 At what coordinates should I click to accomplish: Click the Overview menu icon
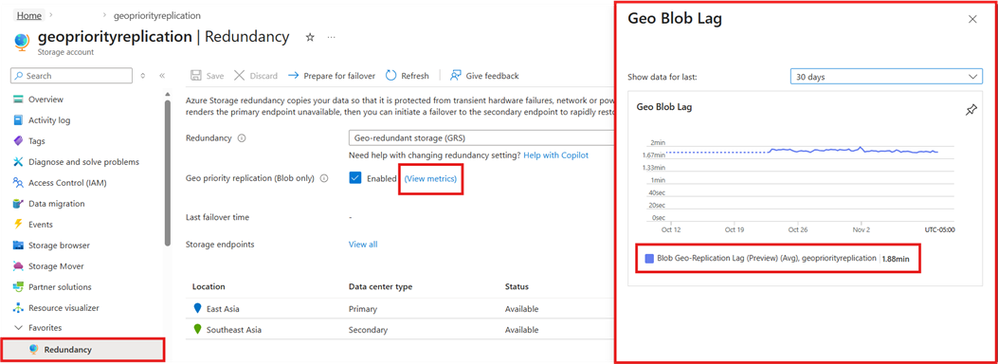click(x=18, y=99)
